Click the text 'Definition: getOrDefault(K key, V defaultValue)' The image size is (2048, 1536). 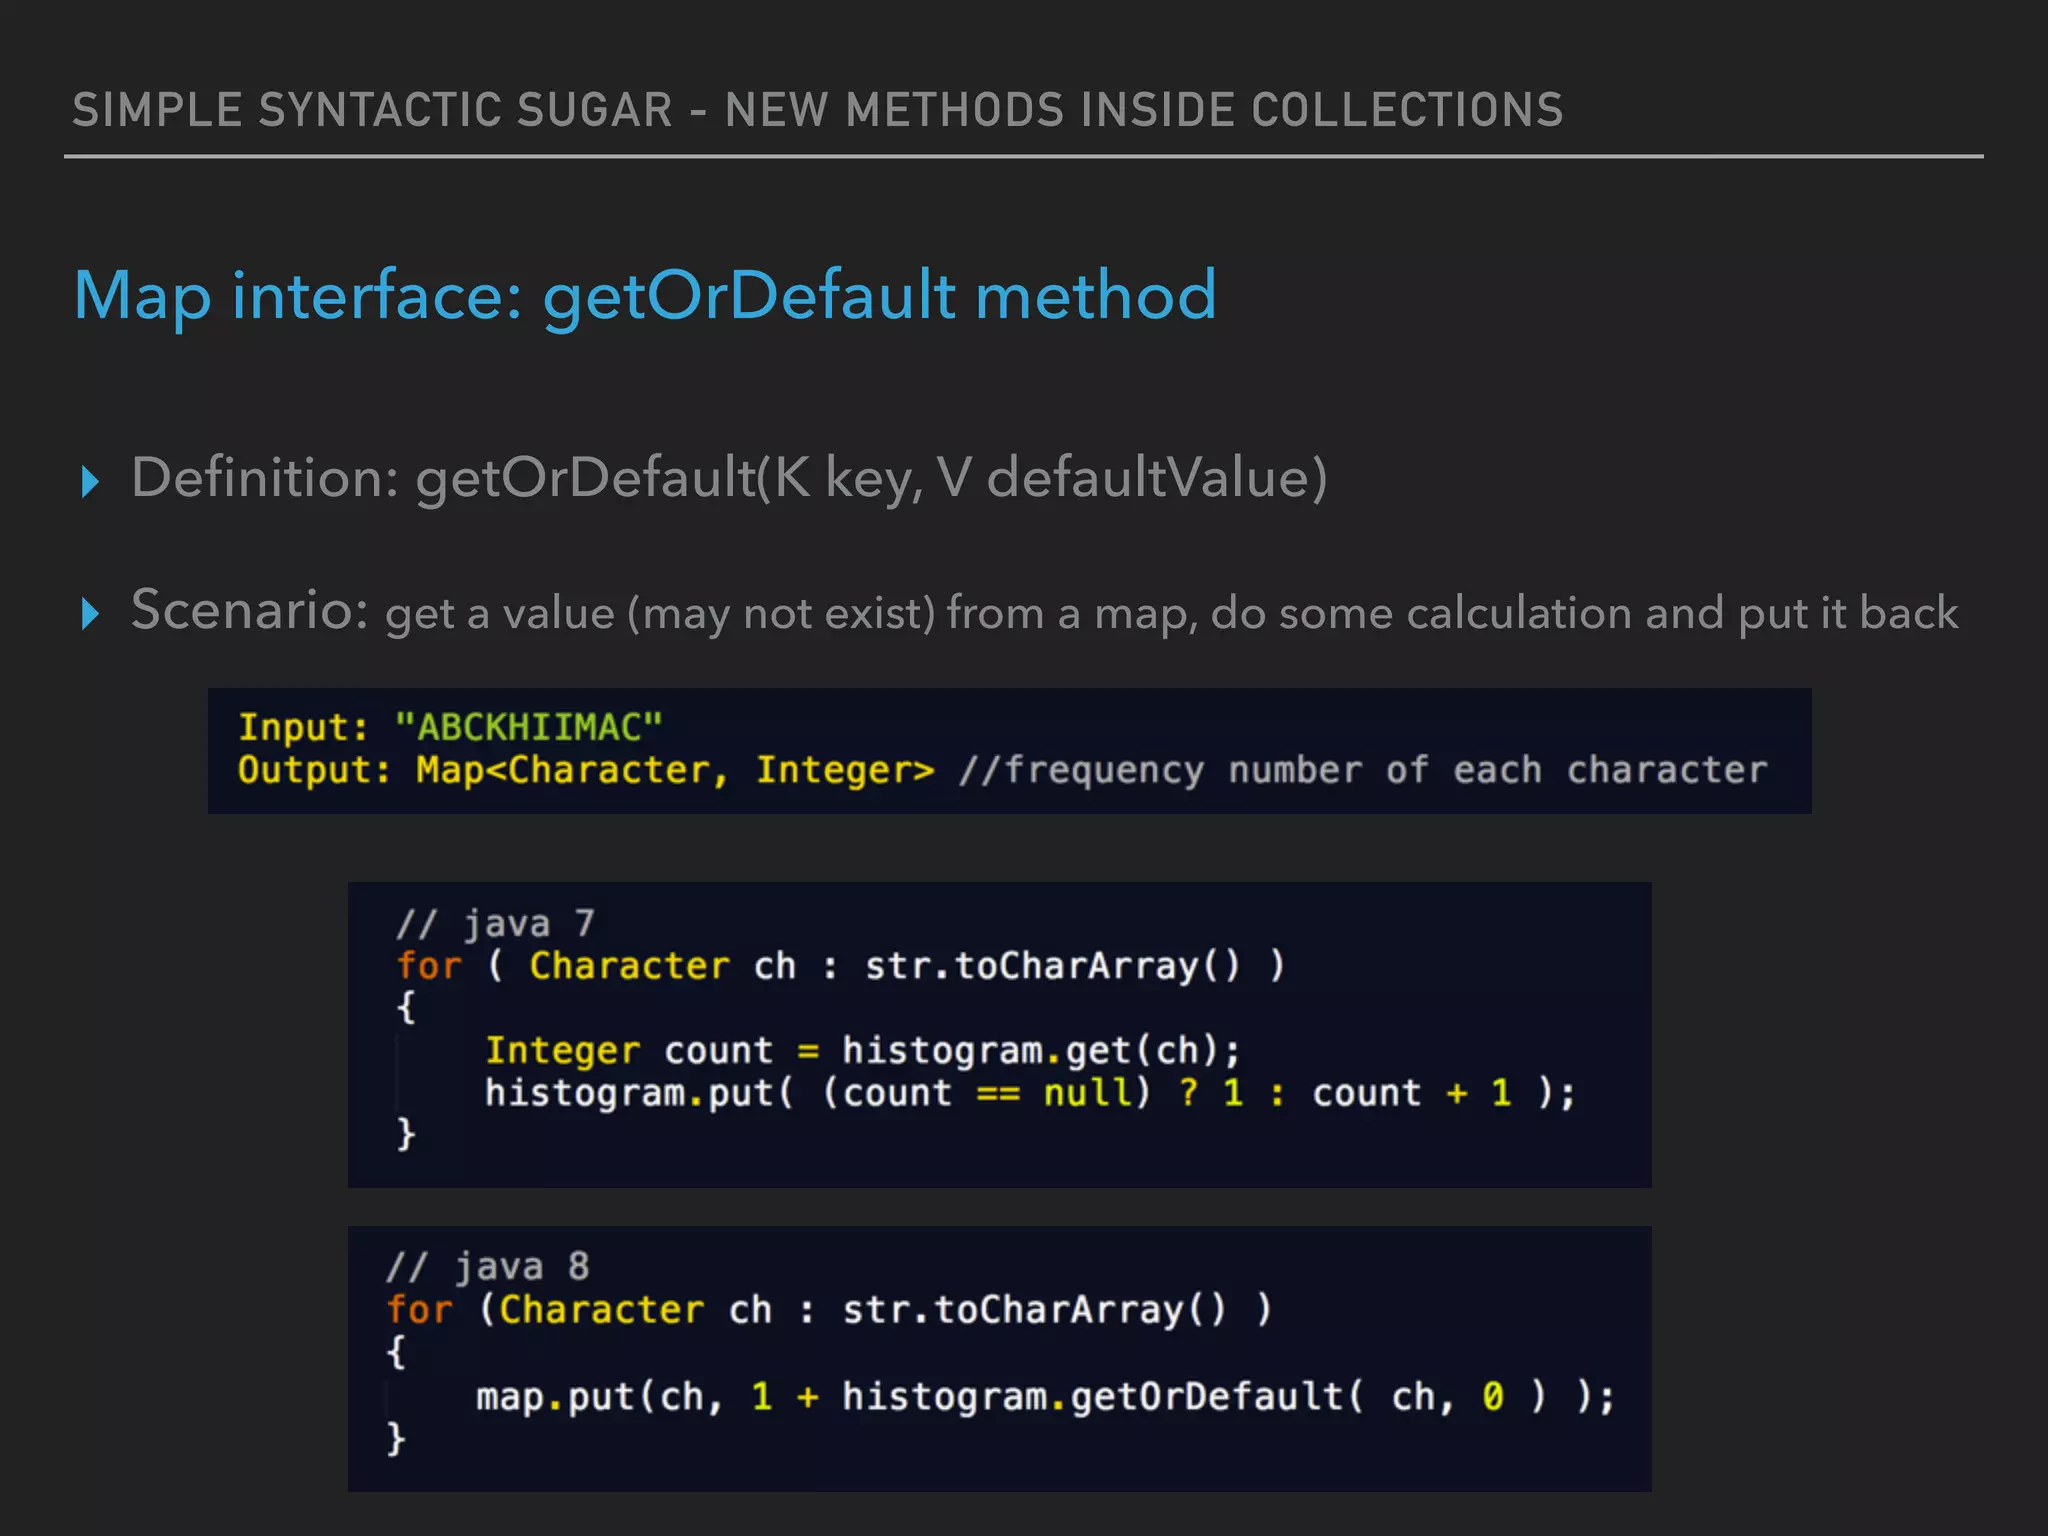click(x=729, y=478)
